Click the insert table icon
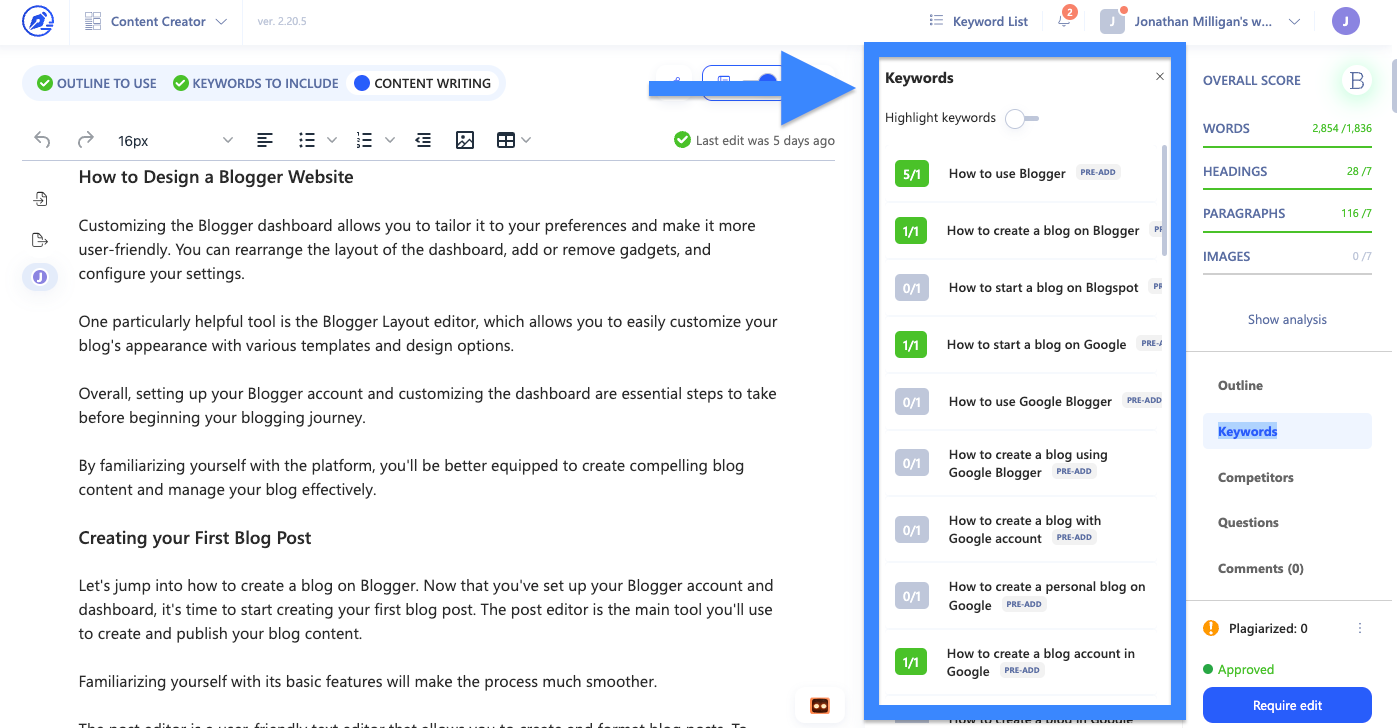This screenshot has width=1397, height=728. [506, 140]
